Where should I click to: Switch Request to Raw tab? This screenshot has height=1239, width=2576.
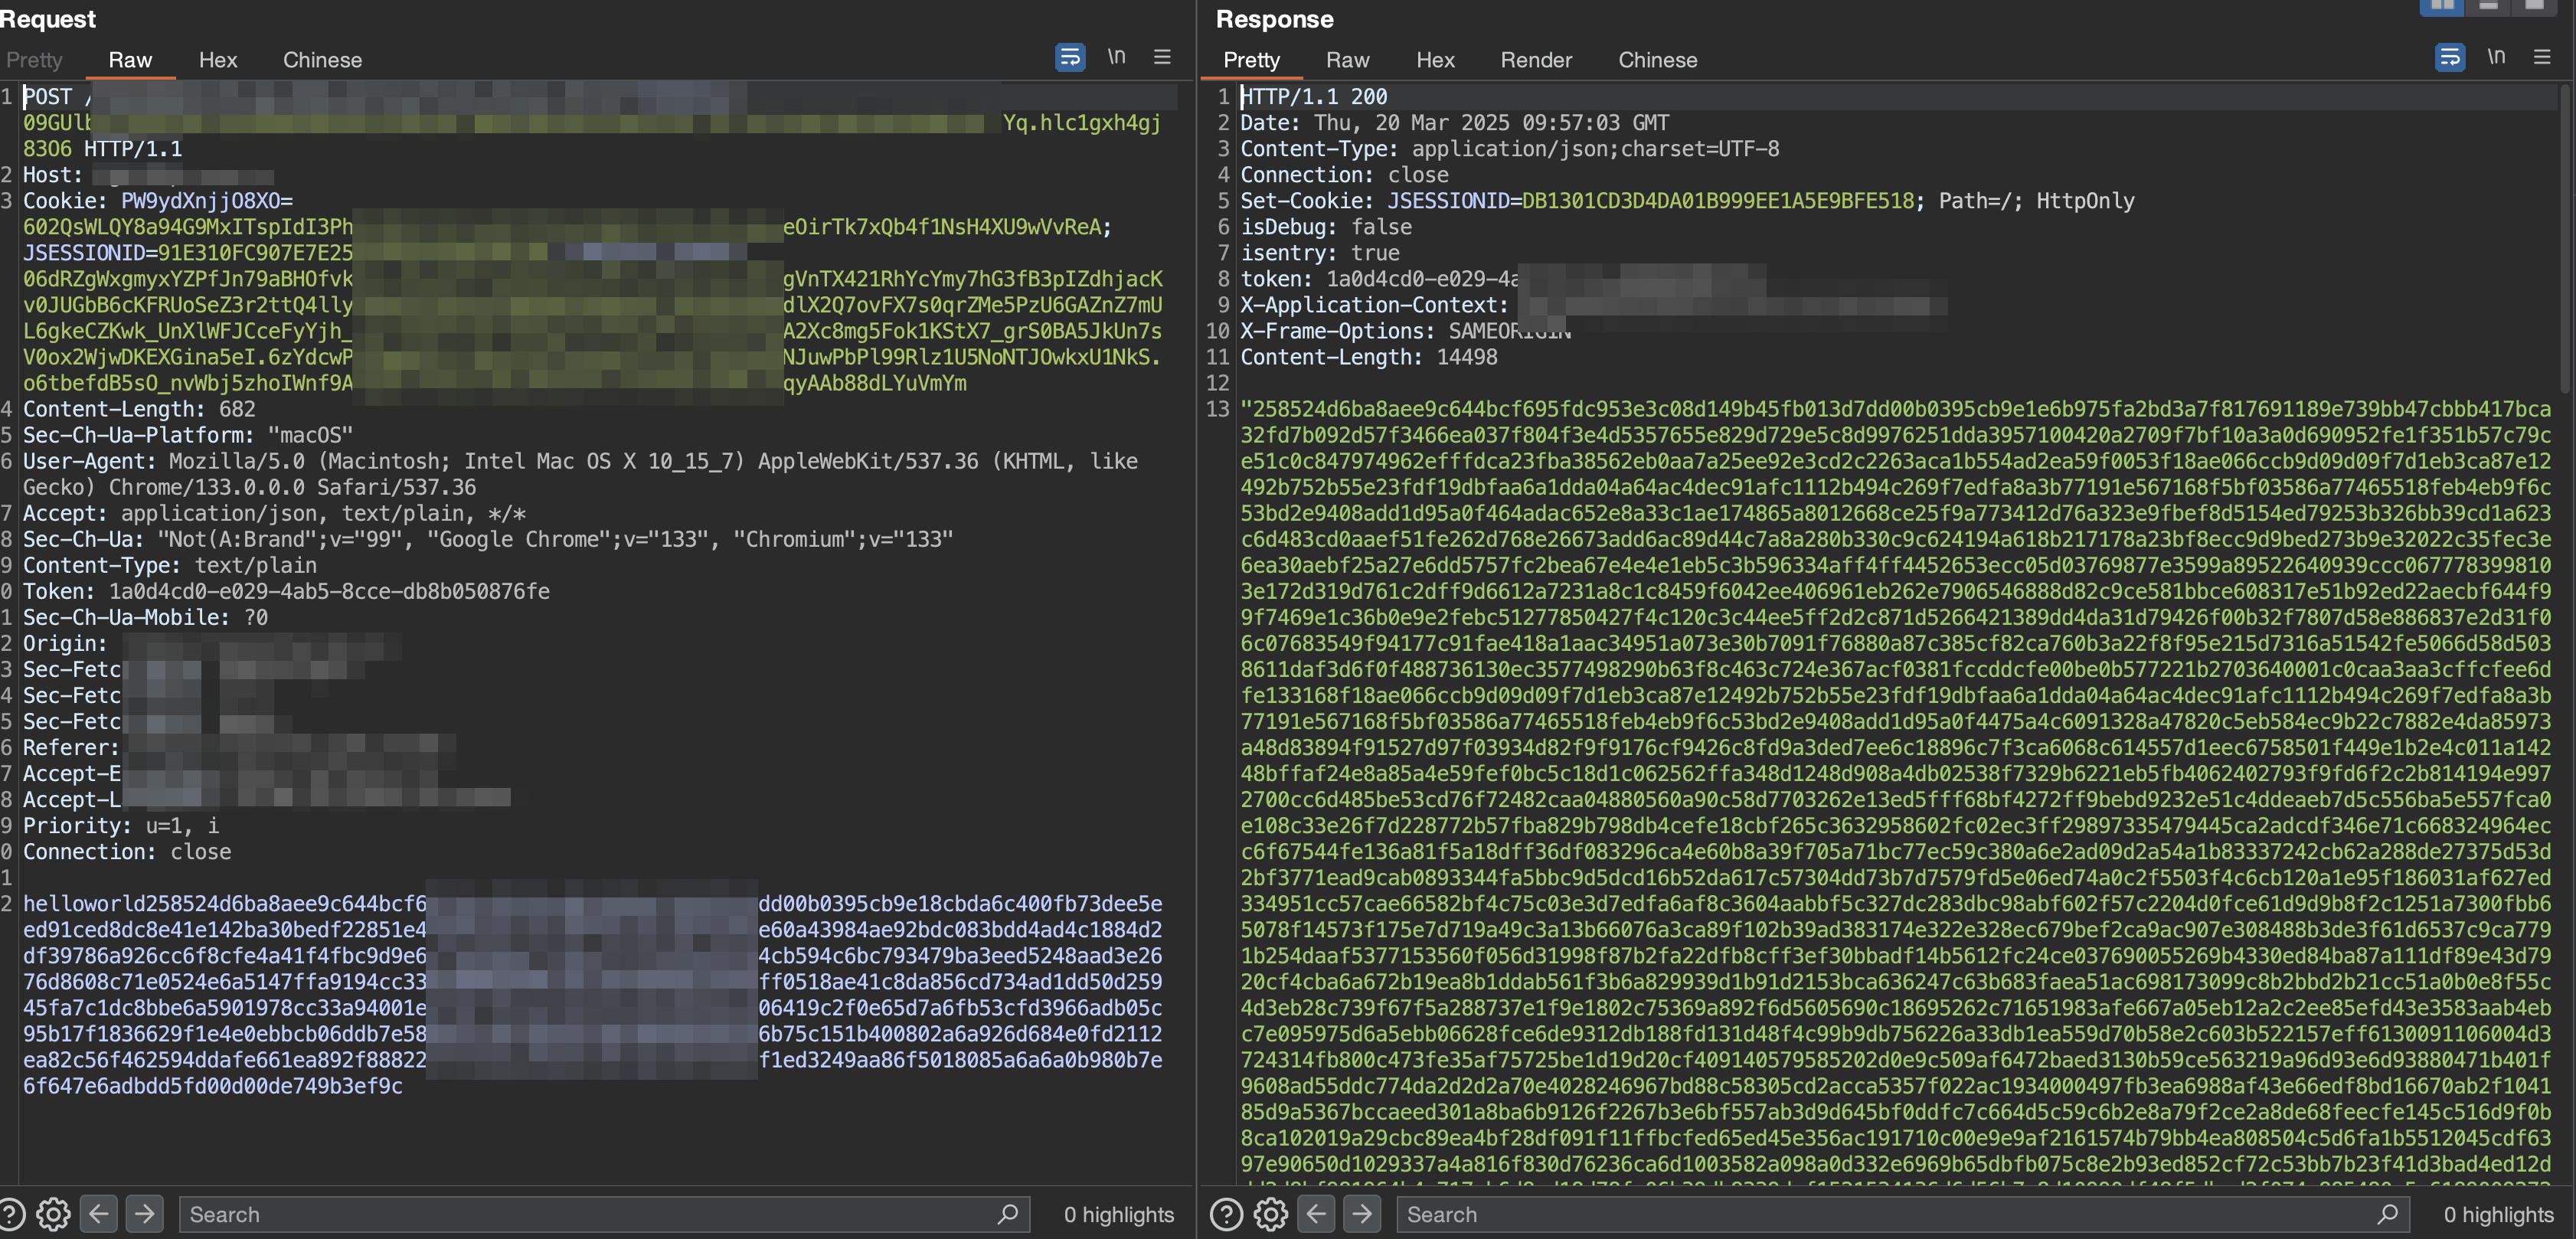(130, 60)
